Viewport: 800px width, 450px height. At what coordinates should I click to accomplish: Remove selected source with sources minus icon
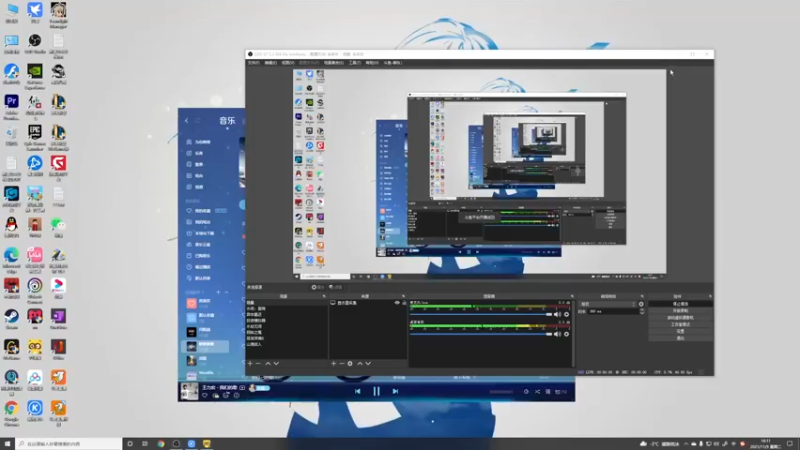pos(341,363)
